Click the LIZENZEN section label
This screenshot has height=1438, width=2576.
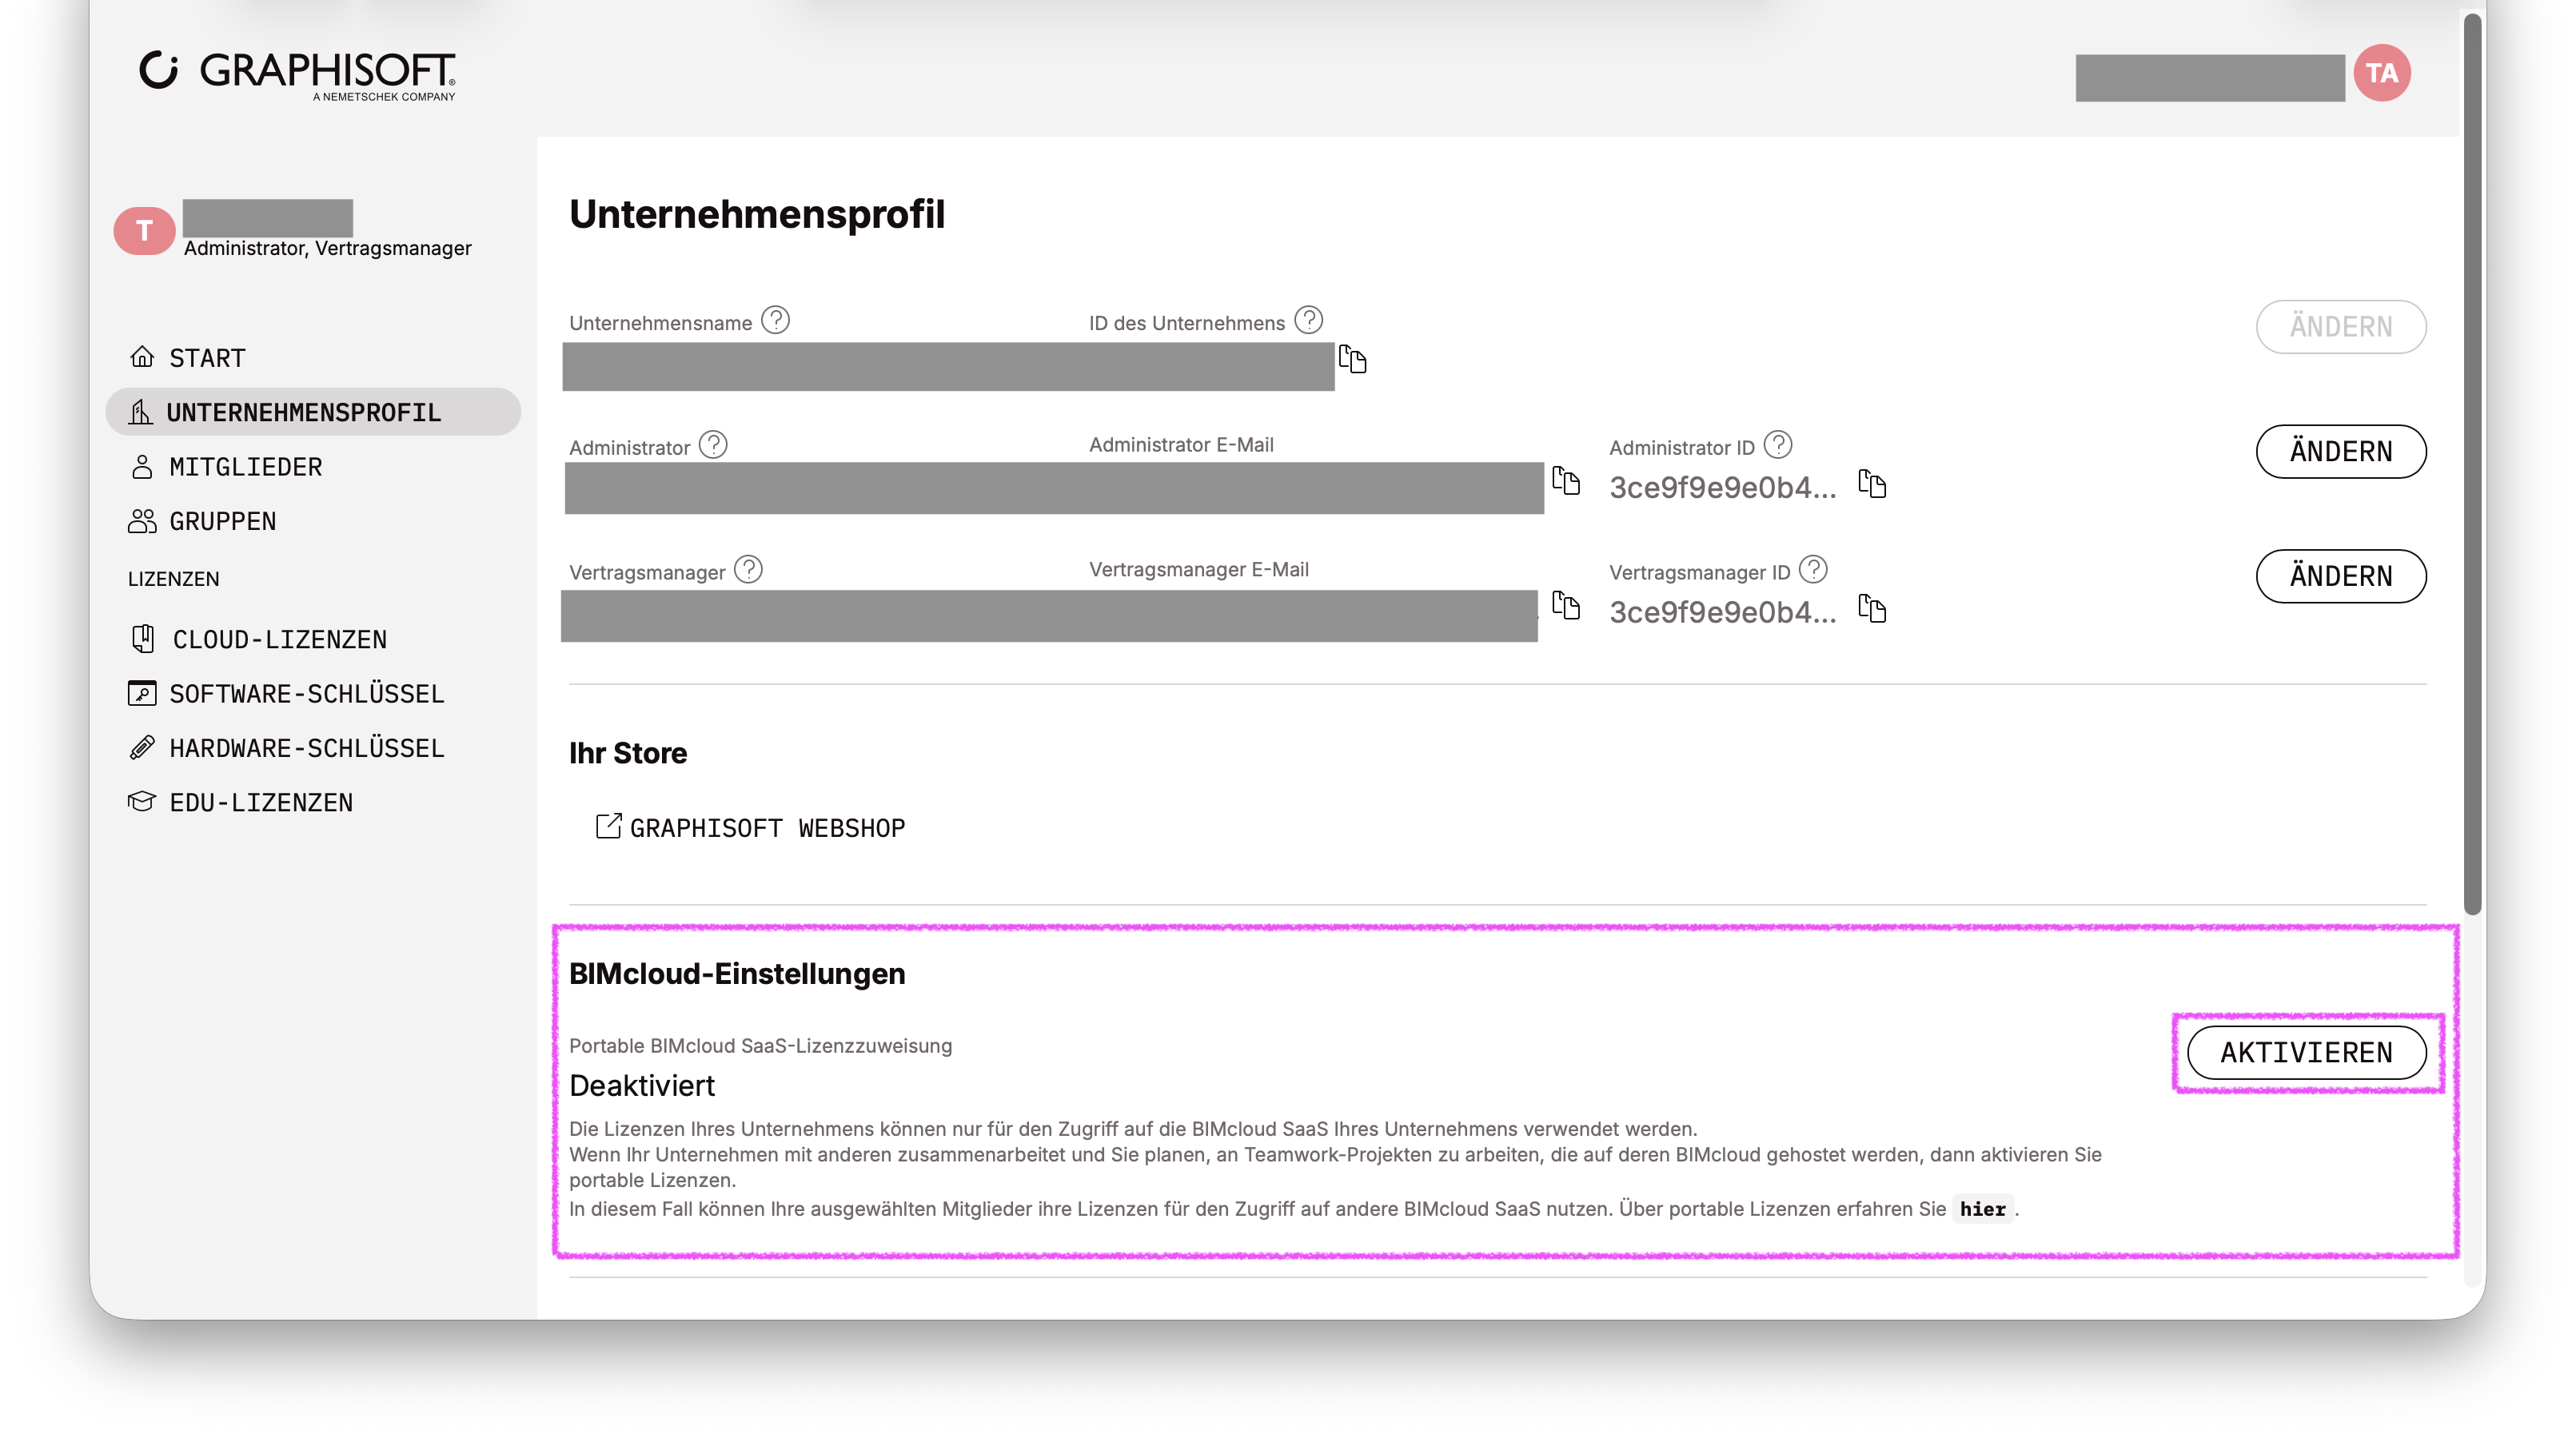click(174, 578)
